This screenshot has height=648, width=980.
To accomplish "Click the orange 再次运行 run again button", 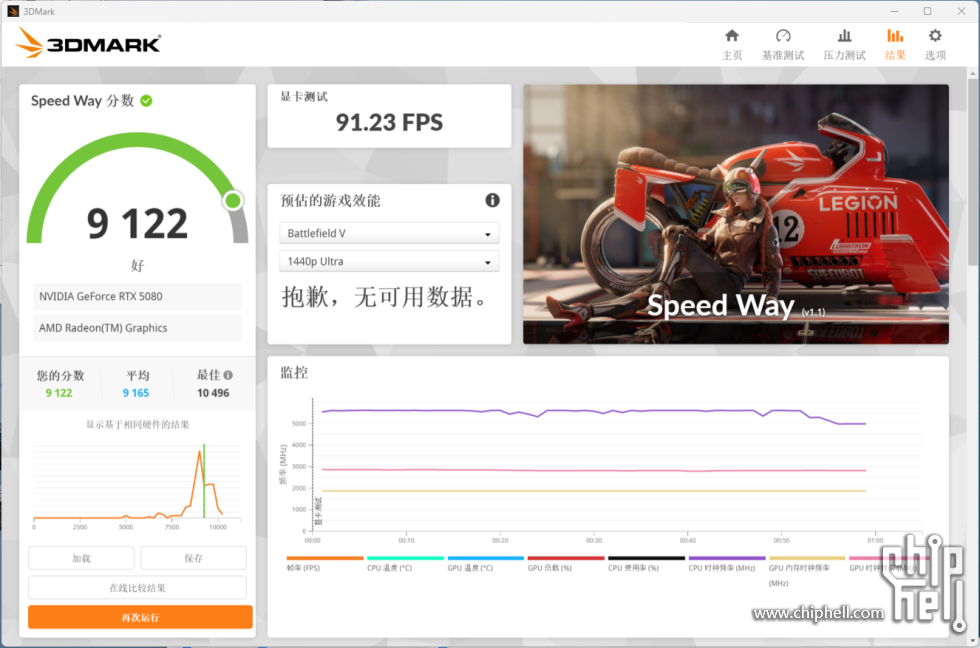I will coord(140,617).
